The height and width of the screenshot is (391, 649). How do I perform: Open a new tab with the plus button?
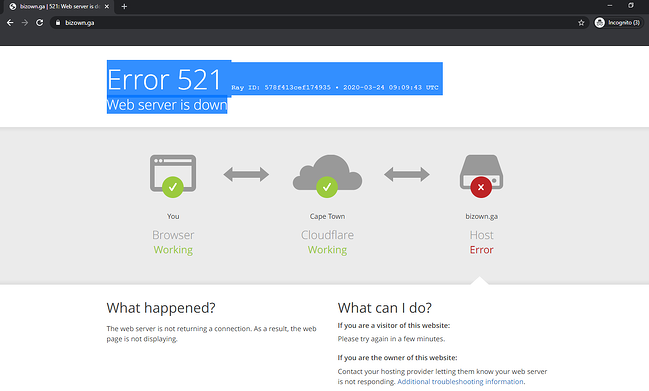[124, 6]
